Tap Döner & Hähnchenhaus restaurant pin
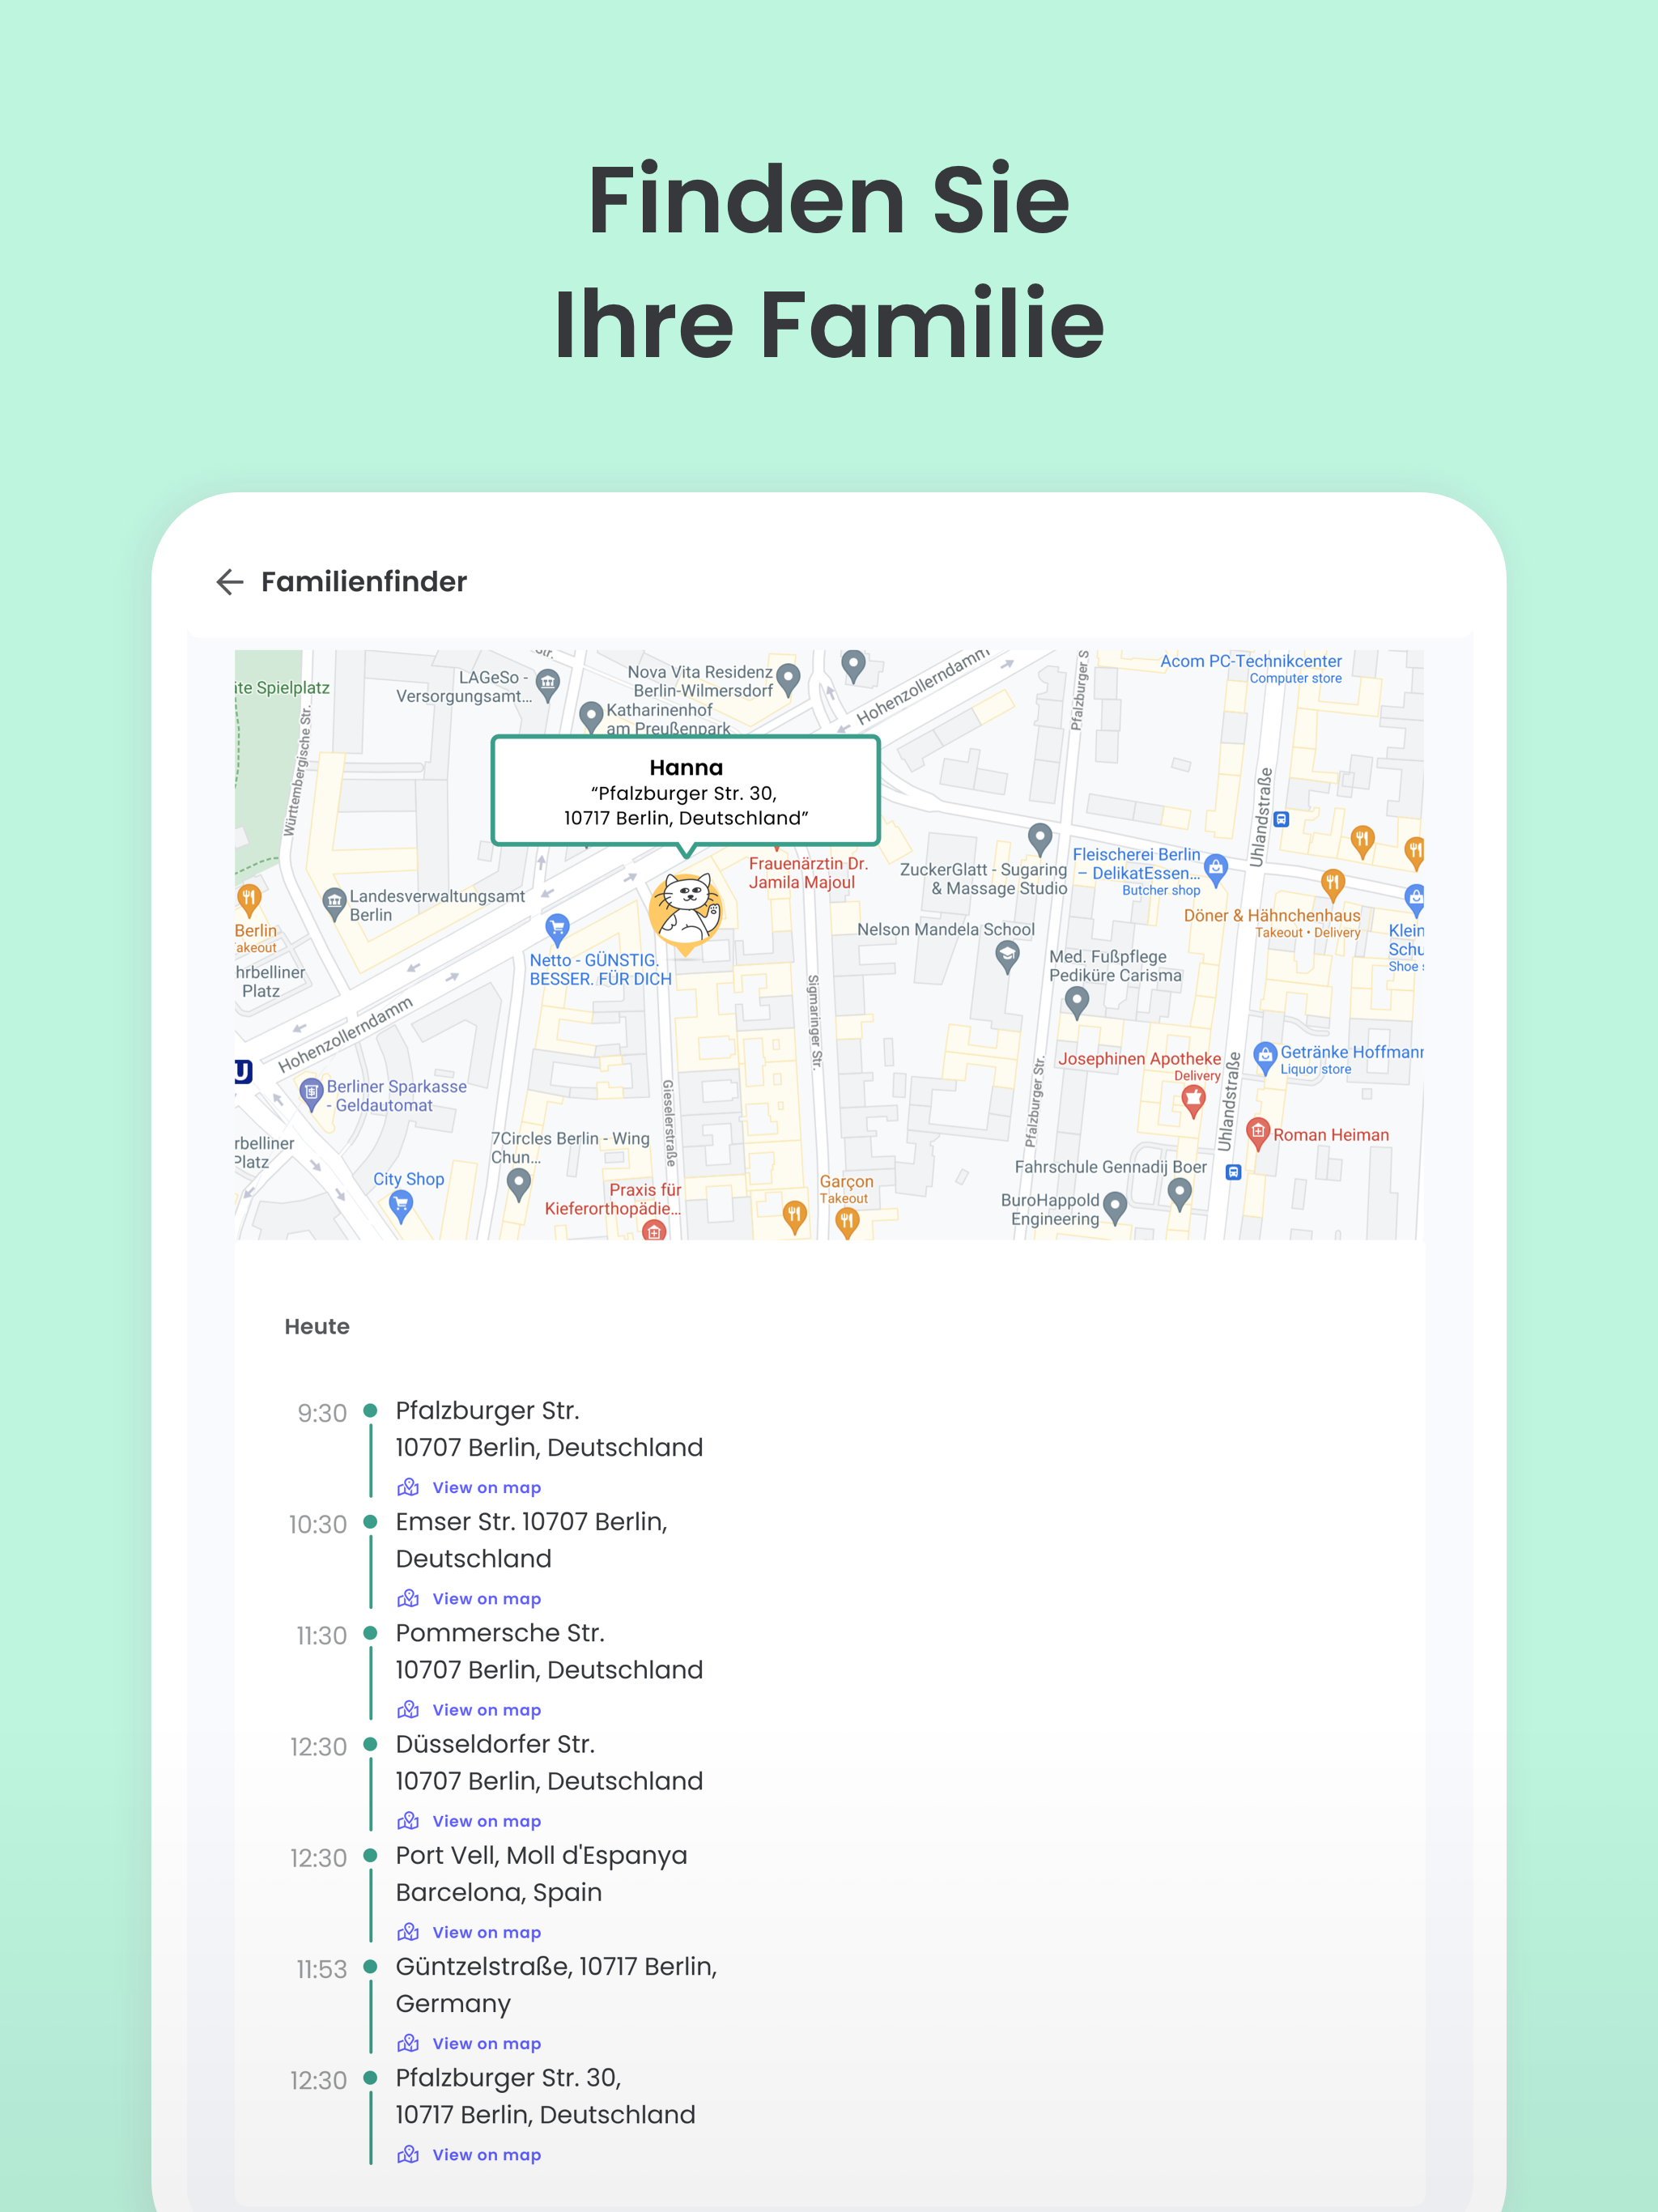 [1332, 884]
